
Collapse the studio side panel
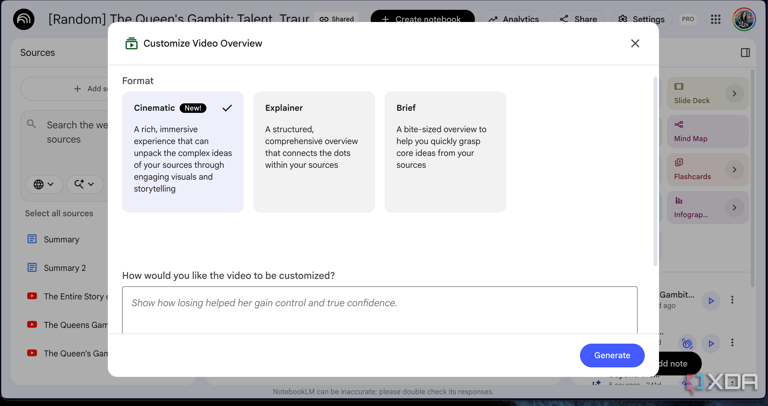point(745,53)
